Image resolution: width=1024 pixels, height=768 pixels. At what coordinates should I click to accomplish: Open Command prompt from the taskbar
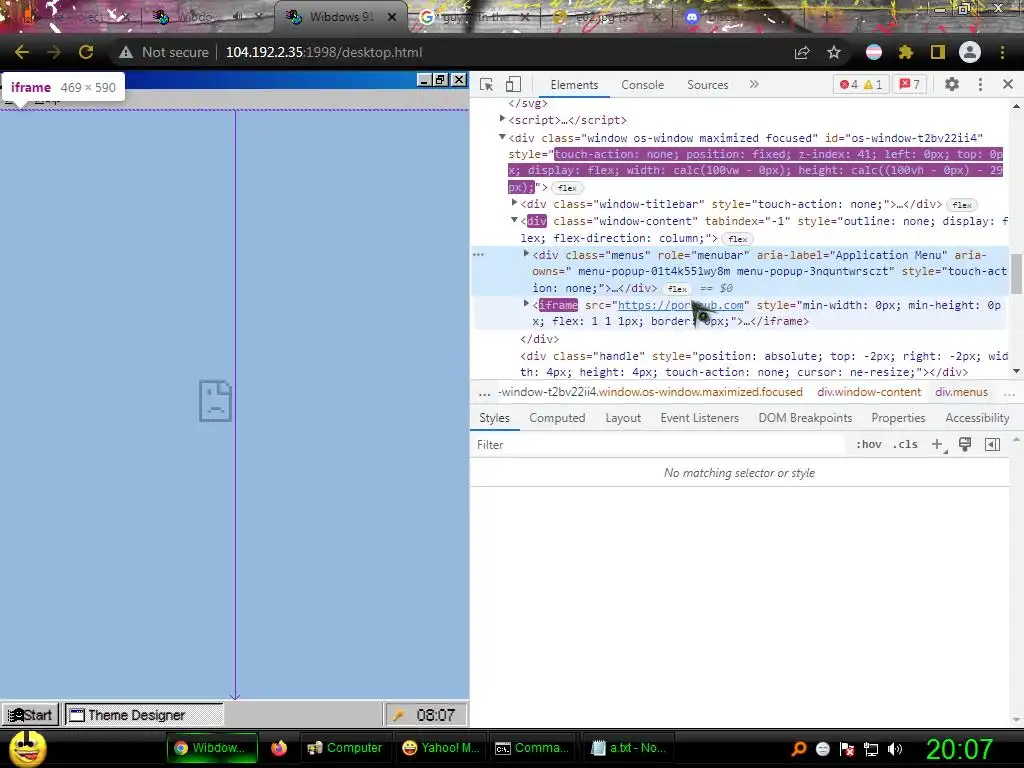(x=532, y=748)
